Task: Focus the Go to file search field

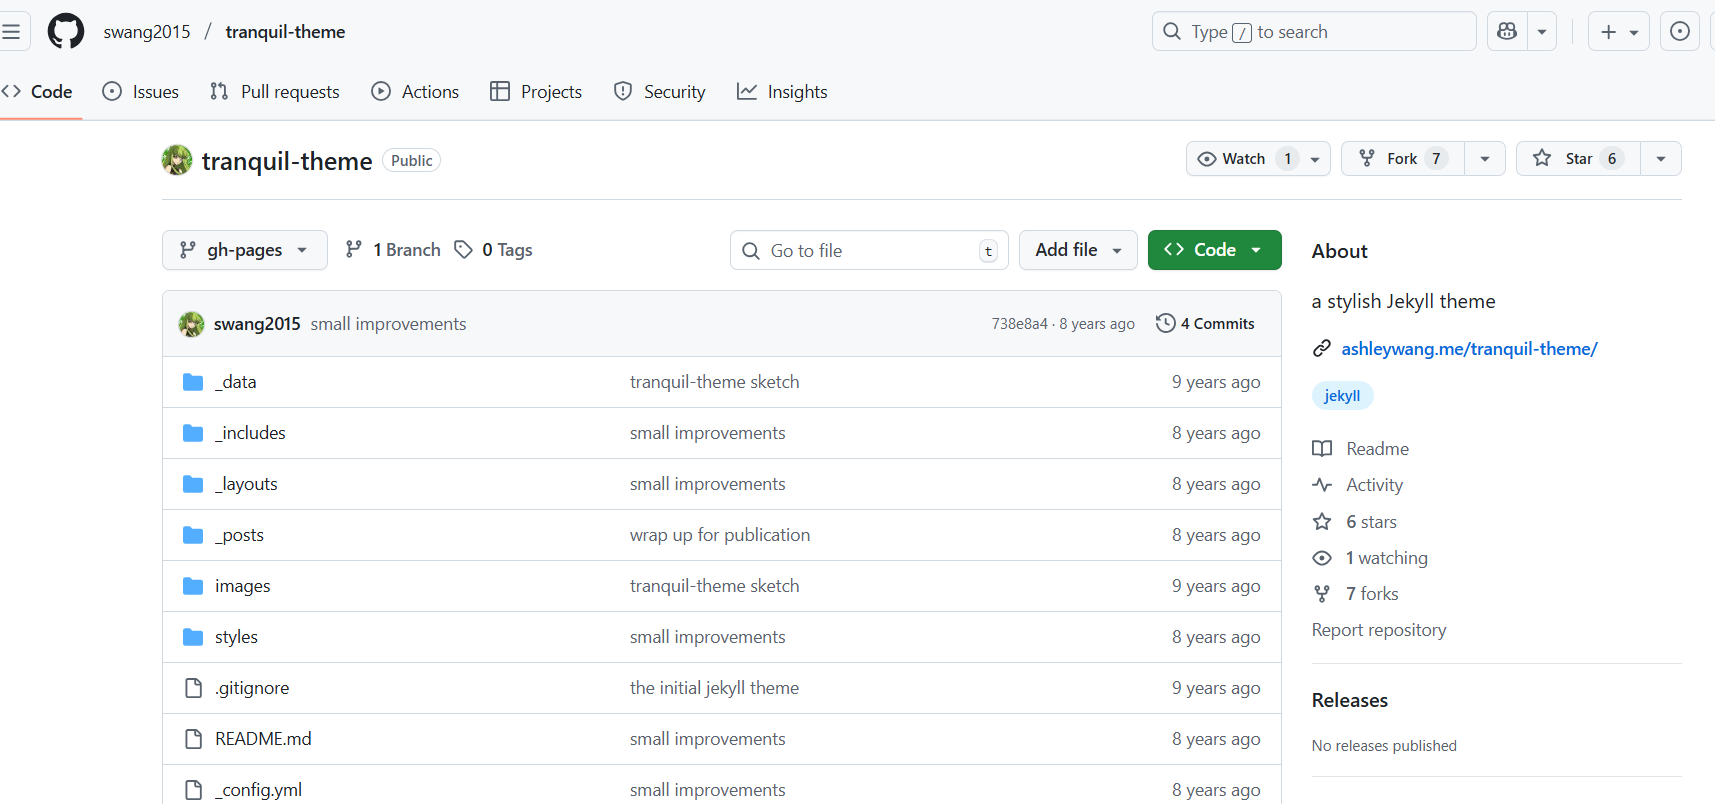Action: click(868, 250)
